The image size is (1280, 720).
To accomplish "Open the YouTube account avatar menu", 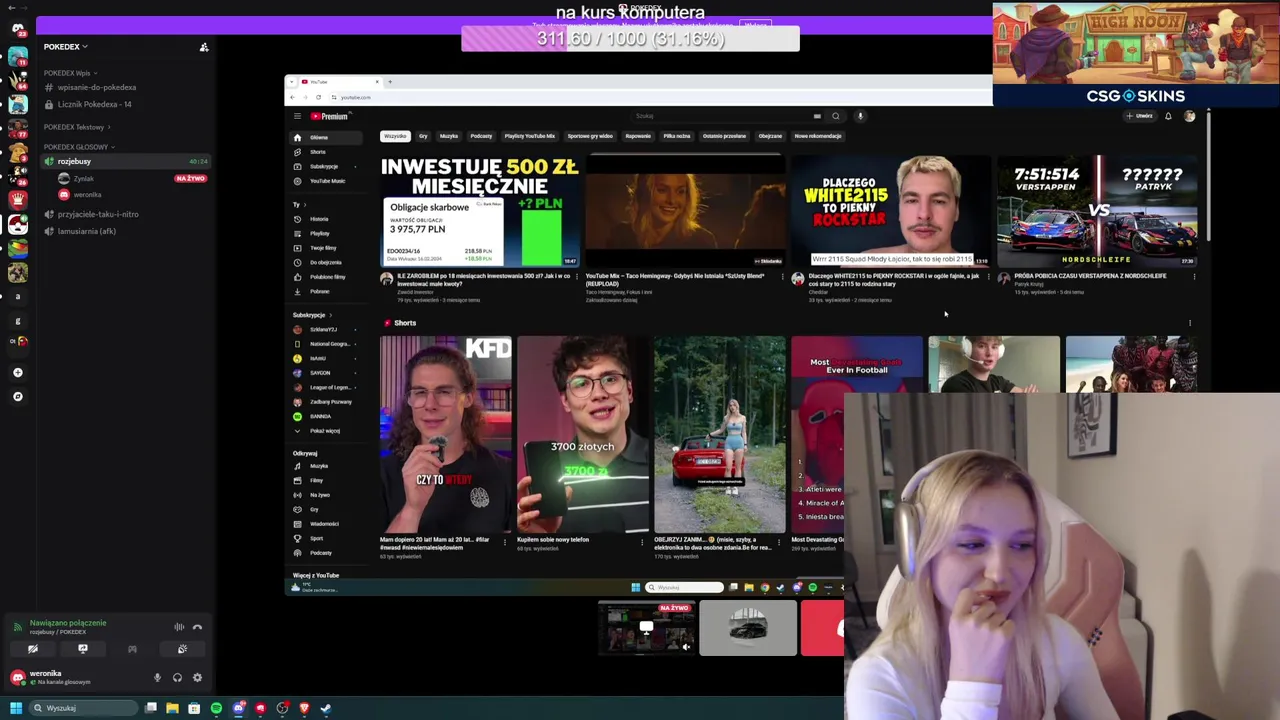I will (1189, 116).
